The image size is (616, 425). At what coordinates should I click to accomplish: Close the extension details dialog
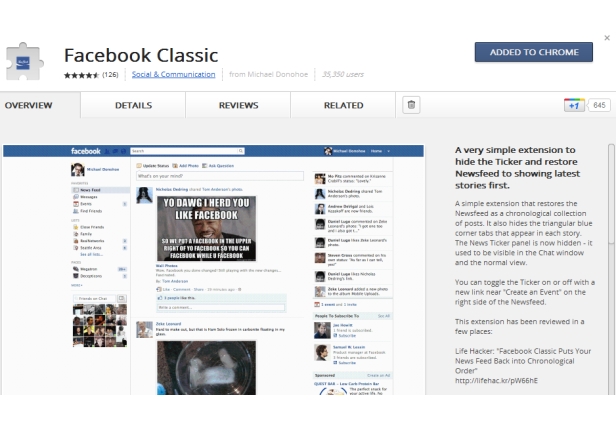[607, 38]
